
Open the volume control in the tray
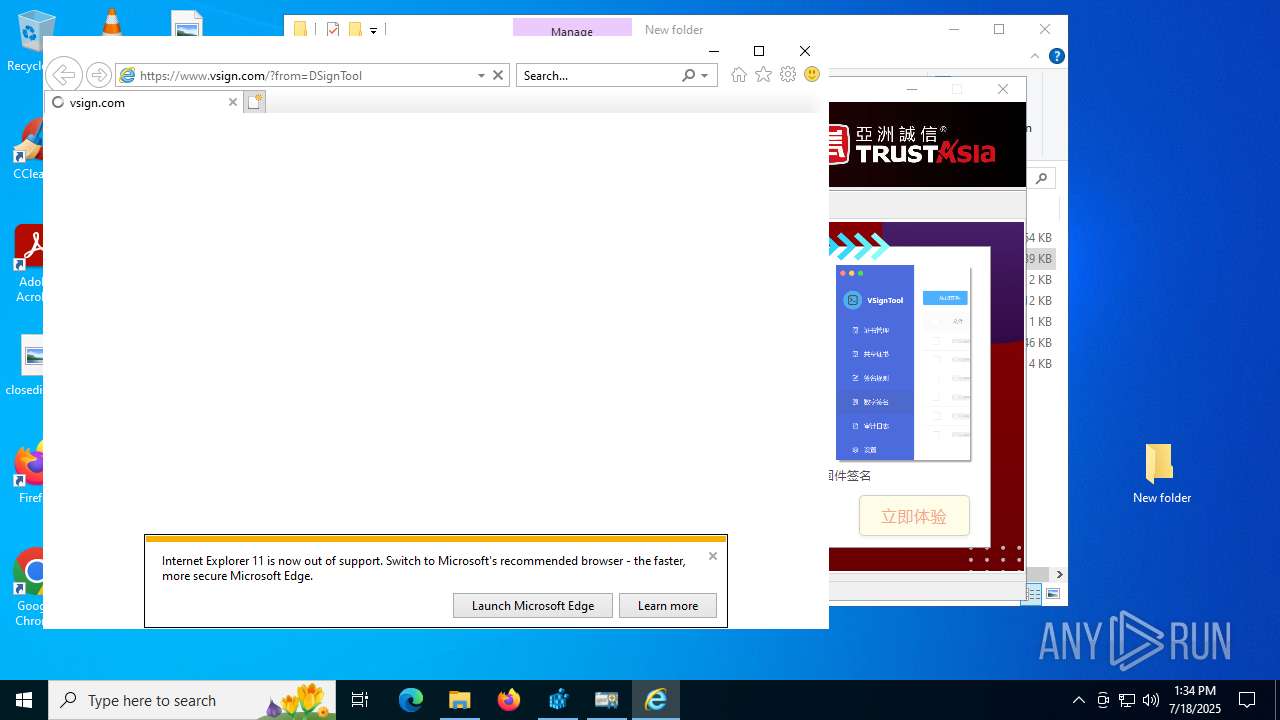pyautogui.click(x=1151, y=700)
